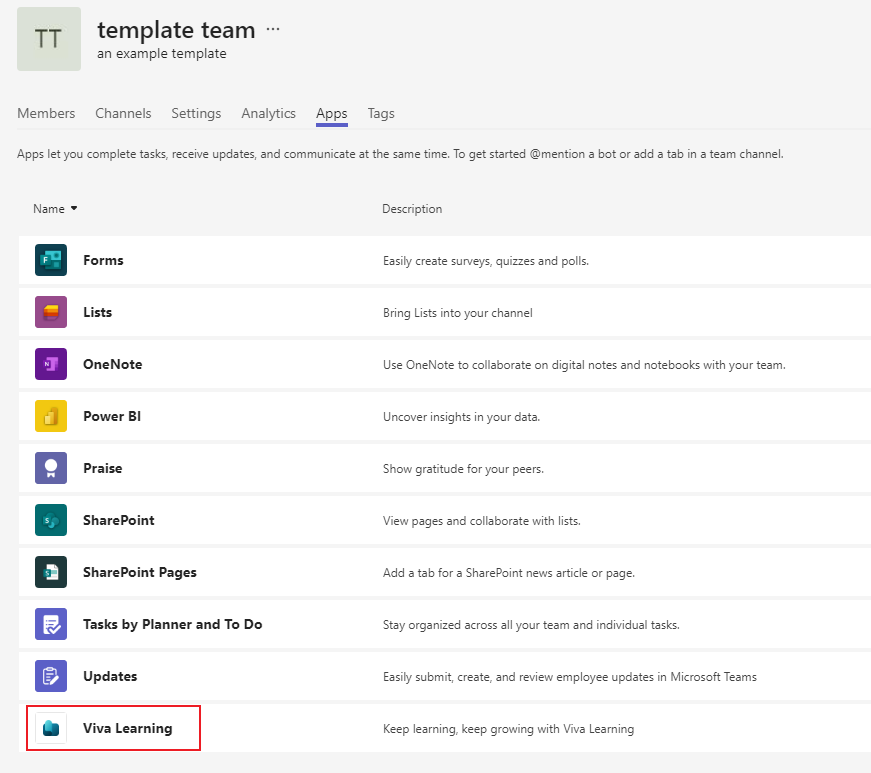This screenshot has height=773, width=871.
Task: Click 'Keep learning, keep growing' description
Action: [508, 729]
